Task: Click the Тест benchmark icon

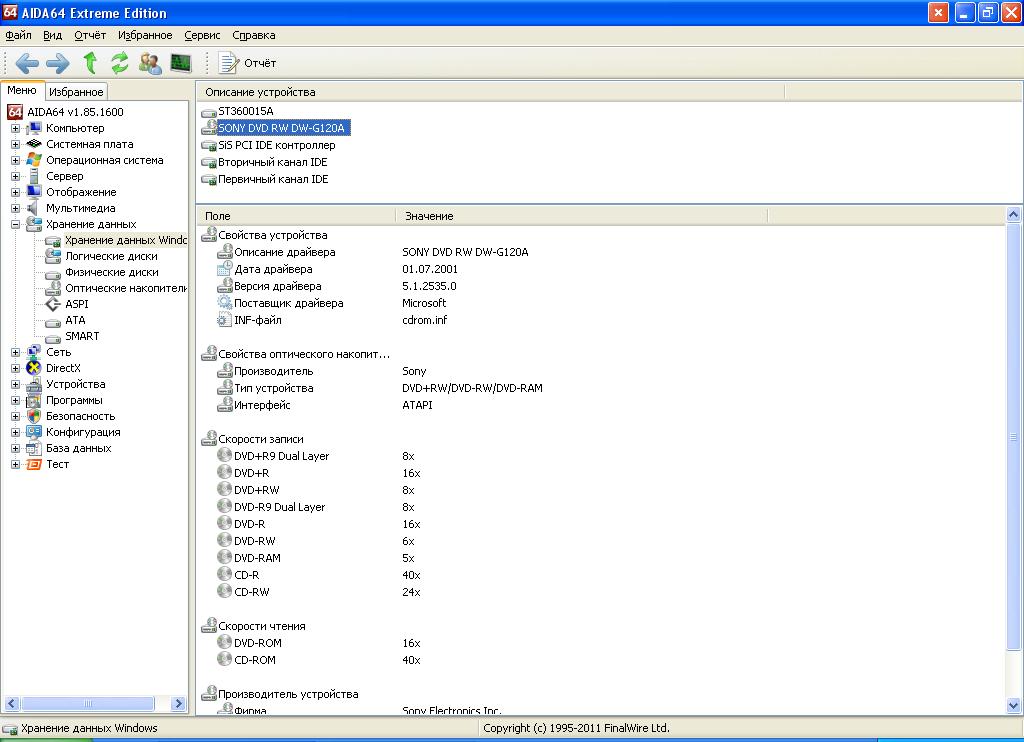Action: point(34,464)
